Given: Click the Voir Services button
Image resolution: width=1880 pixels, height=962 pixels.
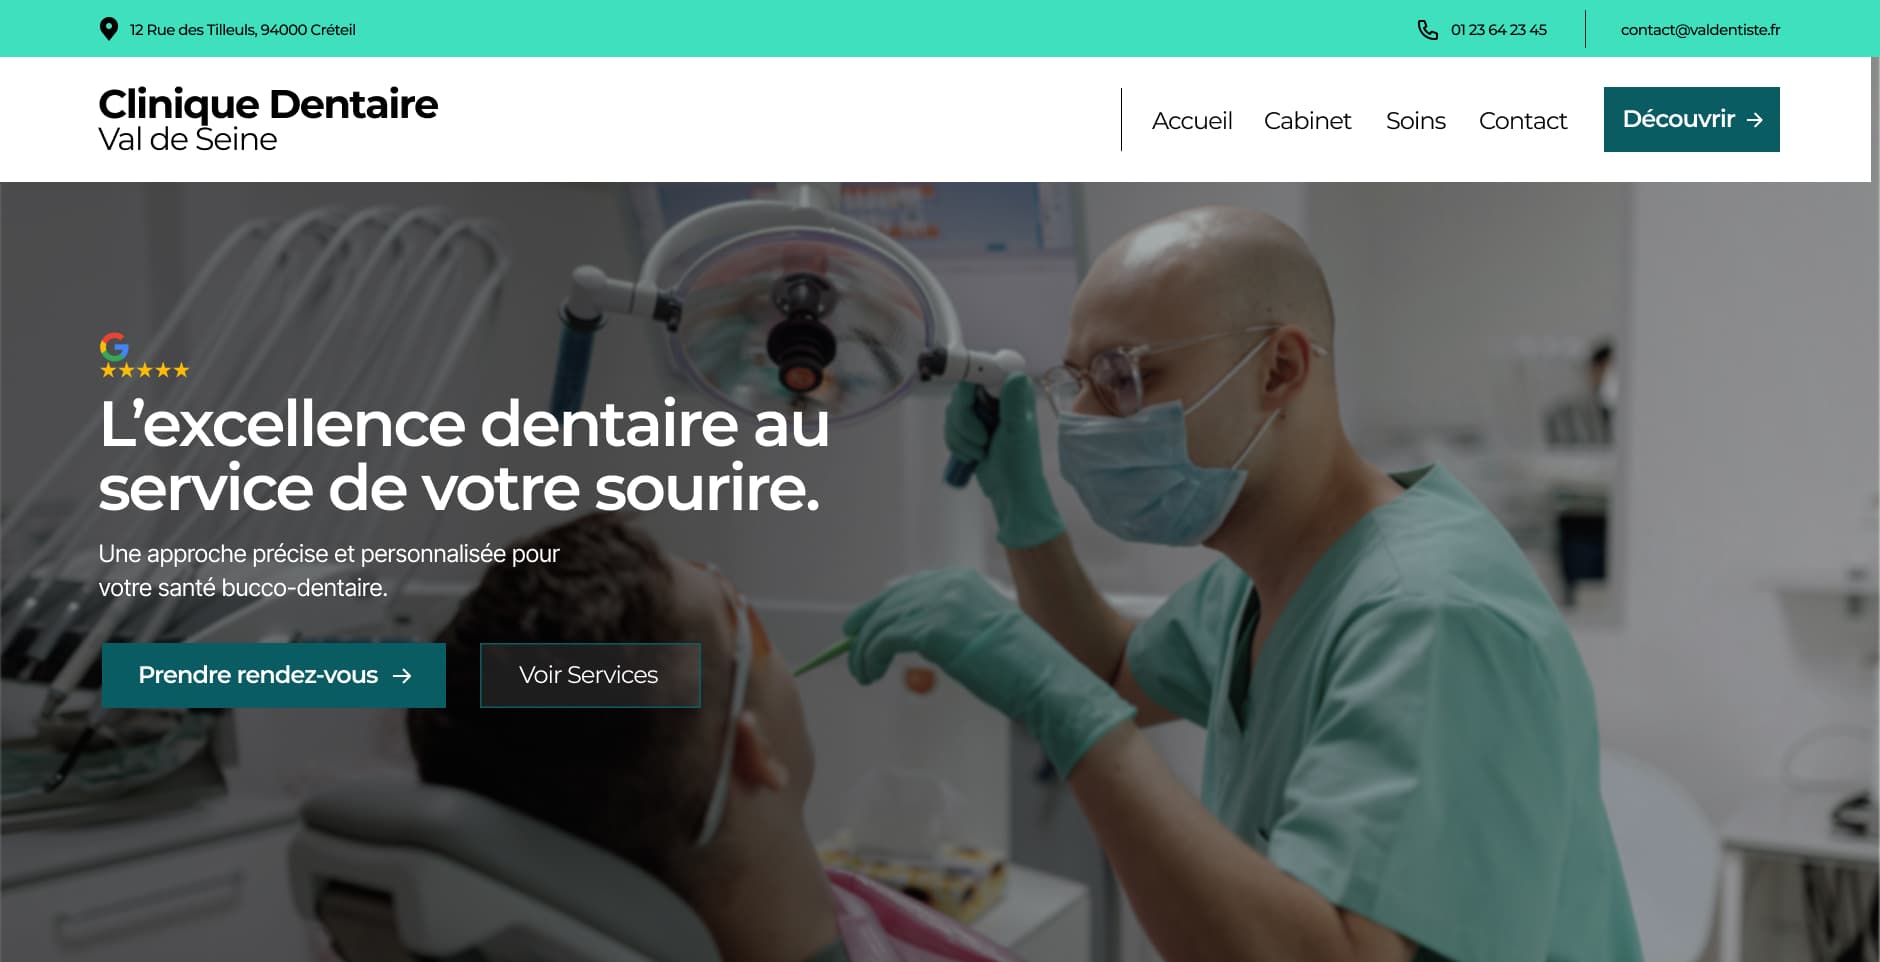Looking at the screenshot, I should [x=590, y=675].
